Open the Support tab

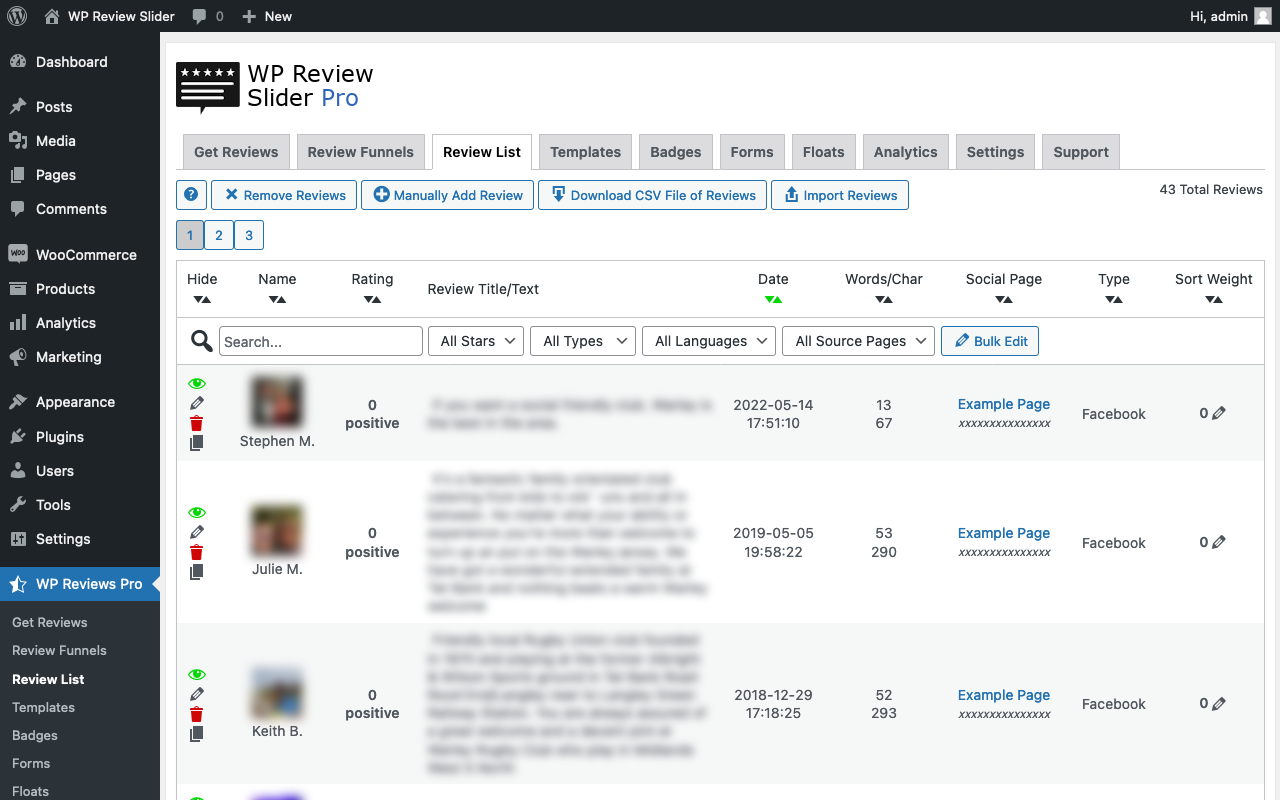point(1081,152)
